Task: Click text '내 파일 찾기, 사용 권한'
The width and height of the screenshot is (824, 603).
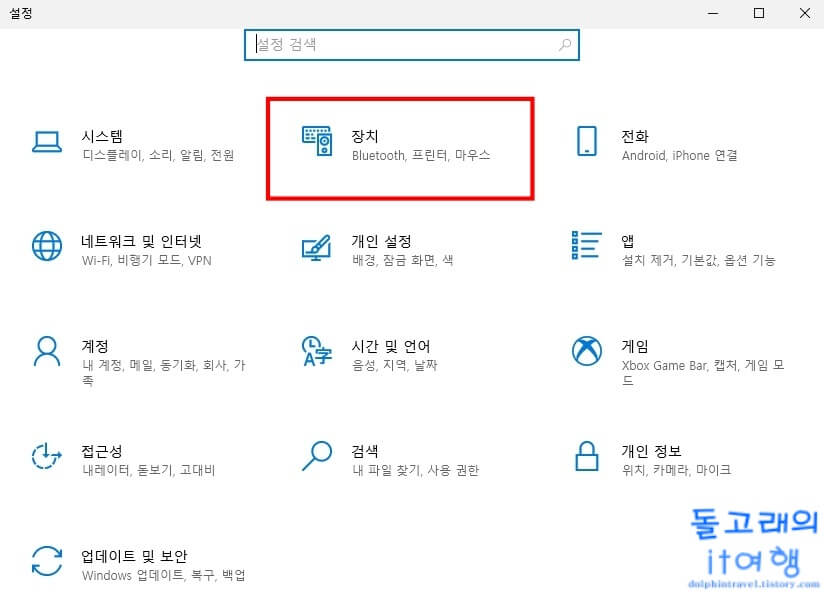Action: 415,470
